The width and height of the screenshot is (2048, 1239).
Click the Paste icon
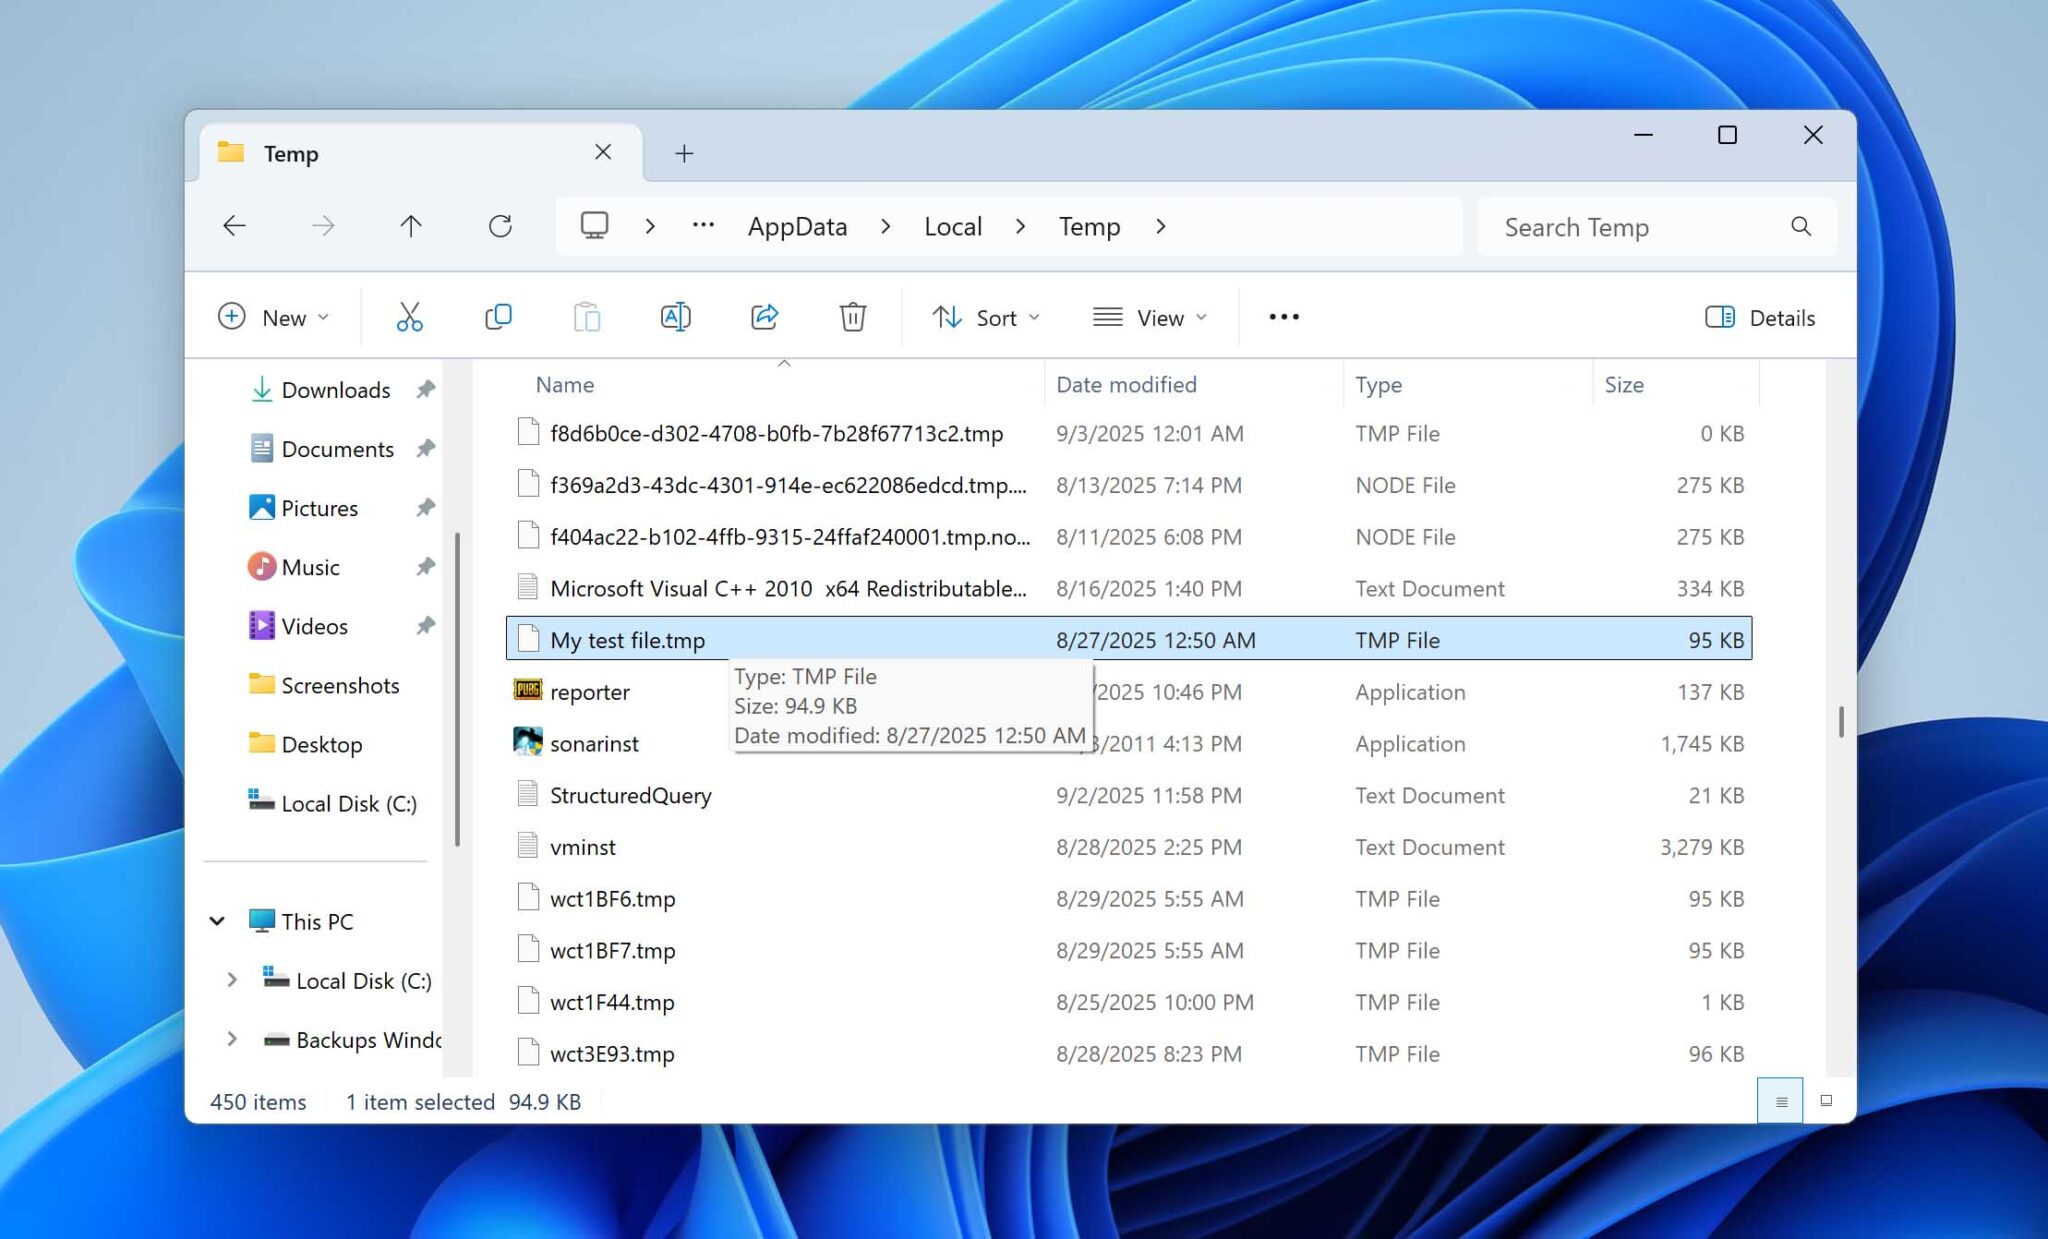(x=586, y=317)
